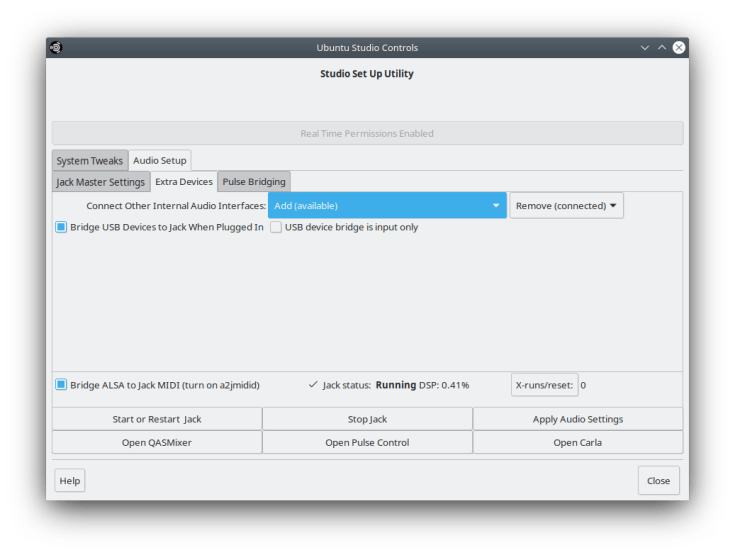Switch to the System Tweaks tab
This screenshot has width=735, height=555.
[x=89, y=160]
